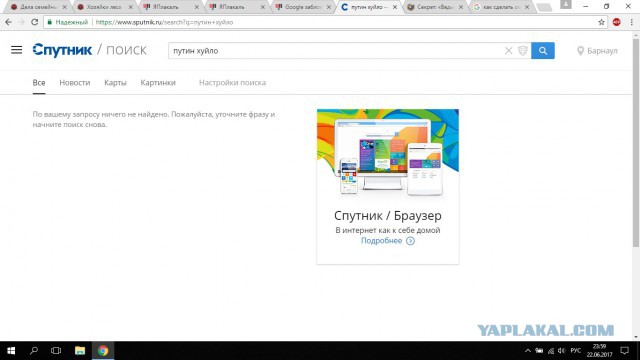Click the network tray icon
640x360 pixels.
pyautogui.click(x=551, y=351)
